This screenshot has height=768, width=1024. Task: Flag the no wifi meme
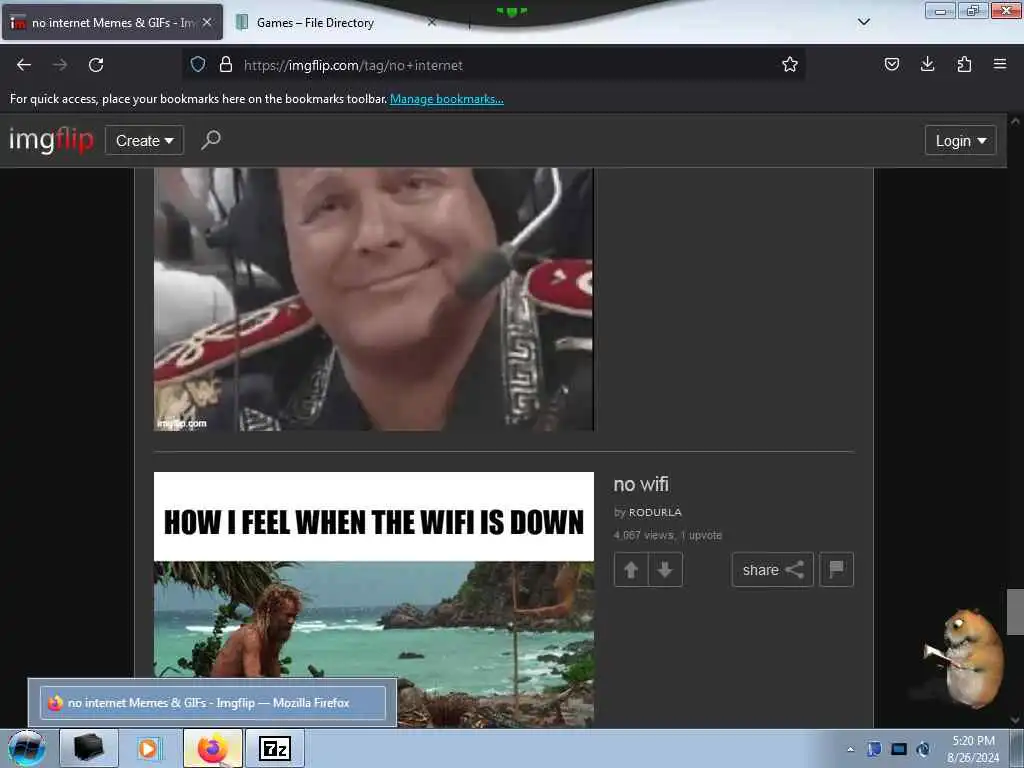(837, 569)
